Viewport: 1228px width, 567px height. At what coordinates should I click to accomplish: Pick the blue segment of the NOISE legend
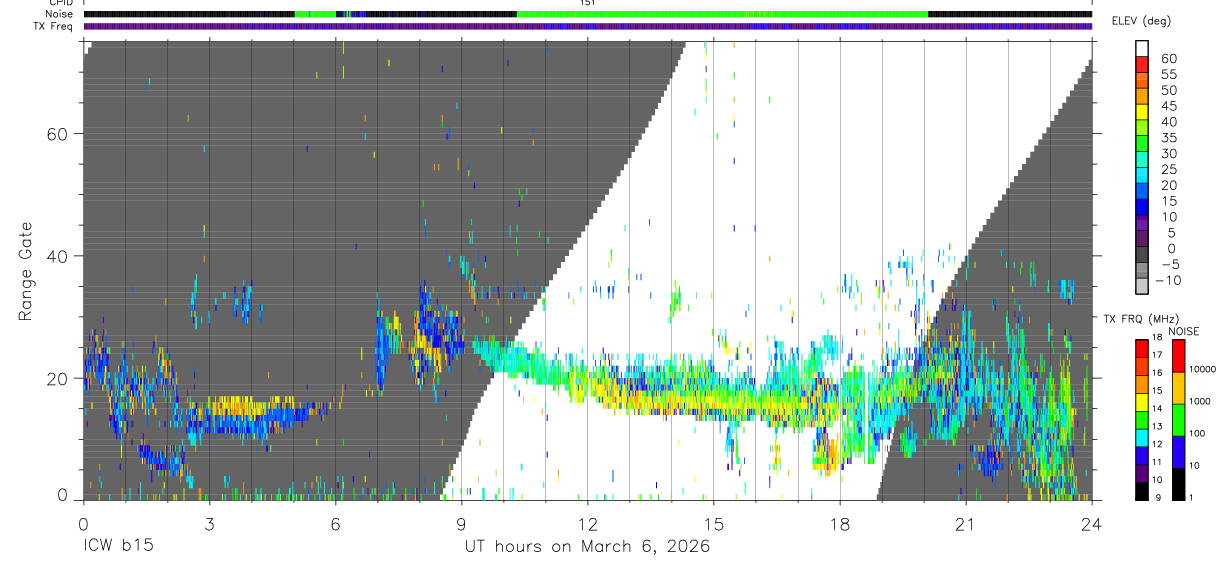(x=1177, y=451)
